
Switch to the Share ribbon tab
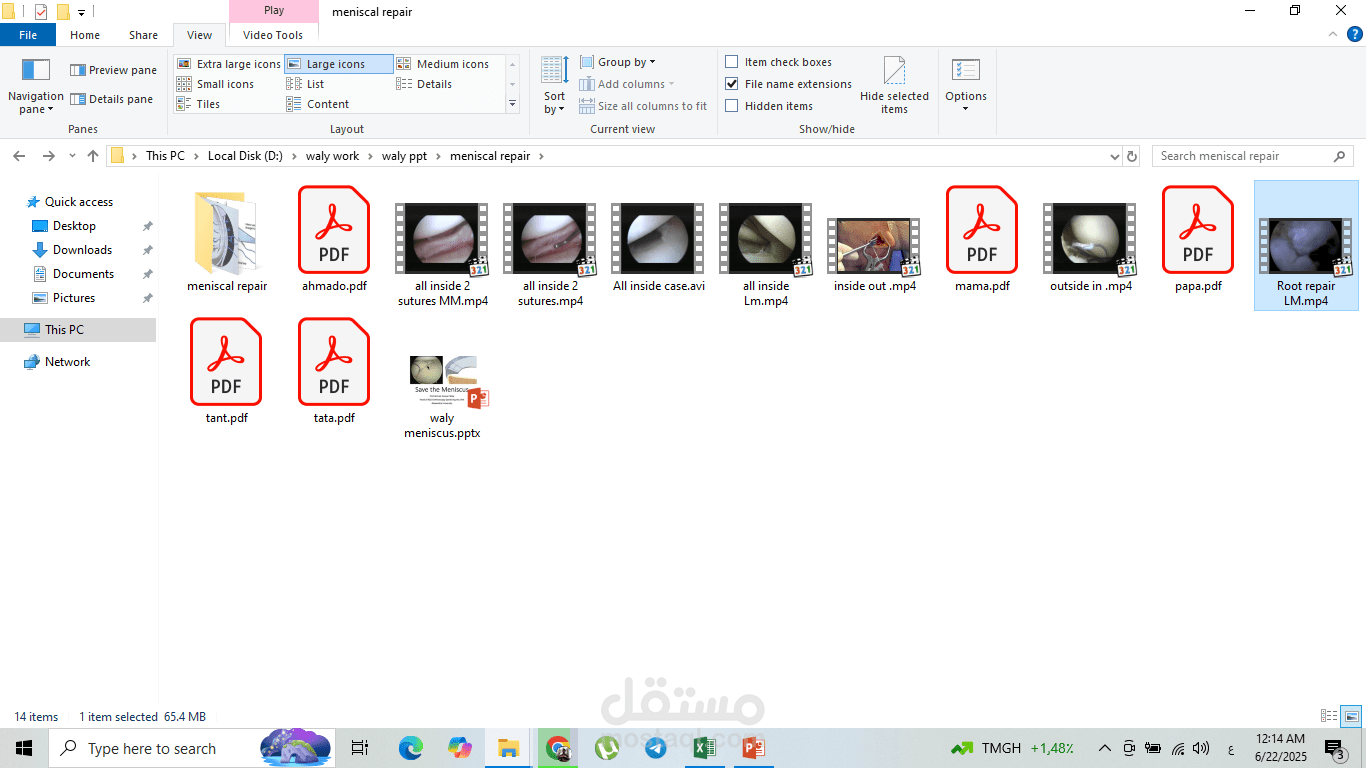(x=143, y=35)
